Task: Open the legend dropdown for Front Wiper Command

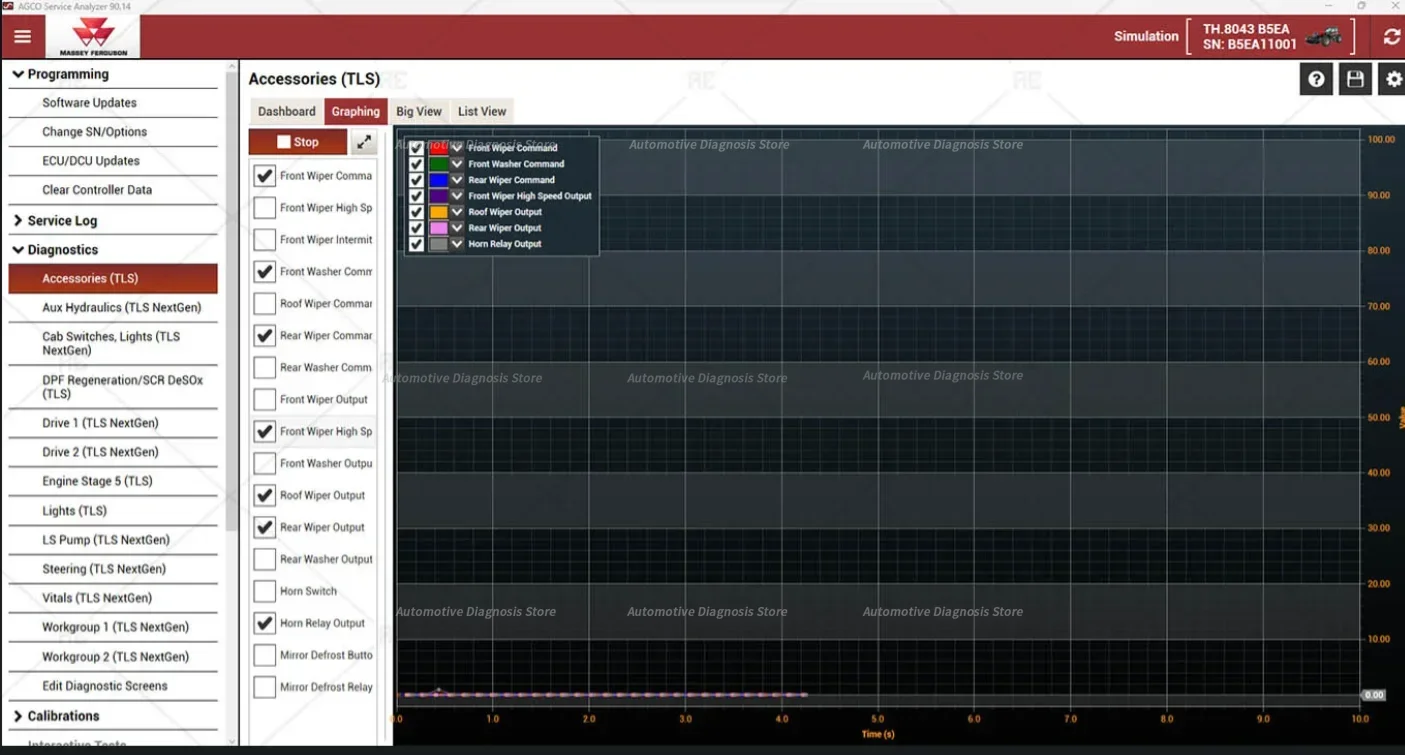Action: [457, 148]
